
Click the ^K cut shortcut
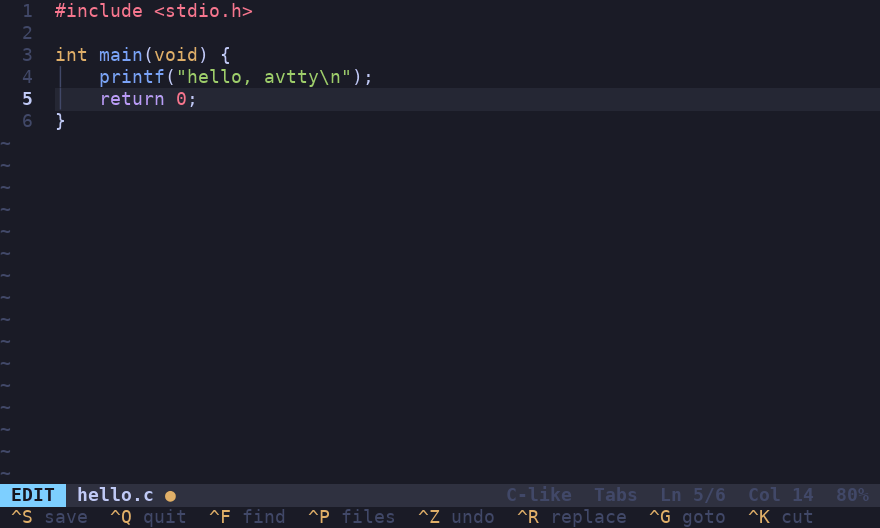tap(781, 517)
